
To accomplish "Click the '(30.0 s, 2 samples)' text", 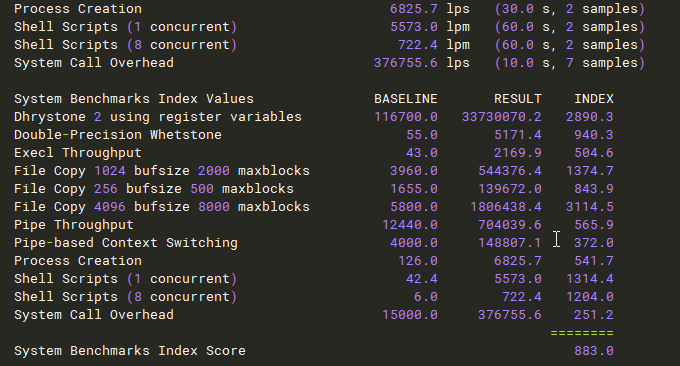I will click(x=570, y=9).
